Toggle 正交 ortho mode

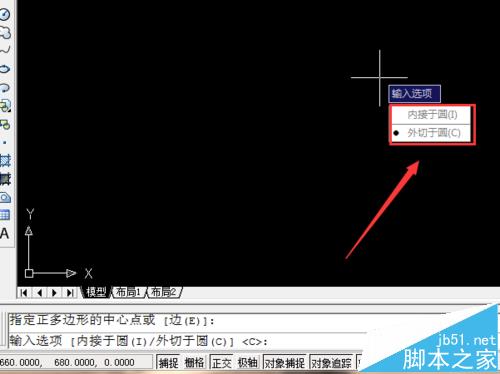[x=222, y=362]
